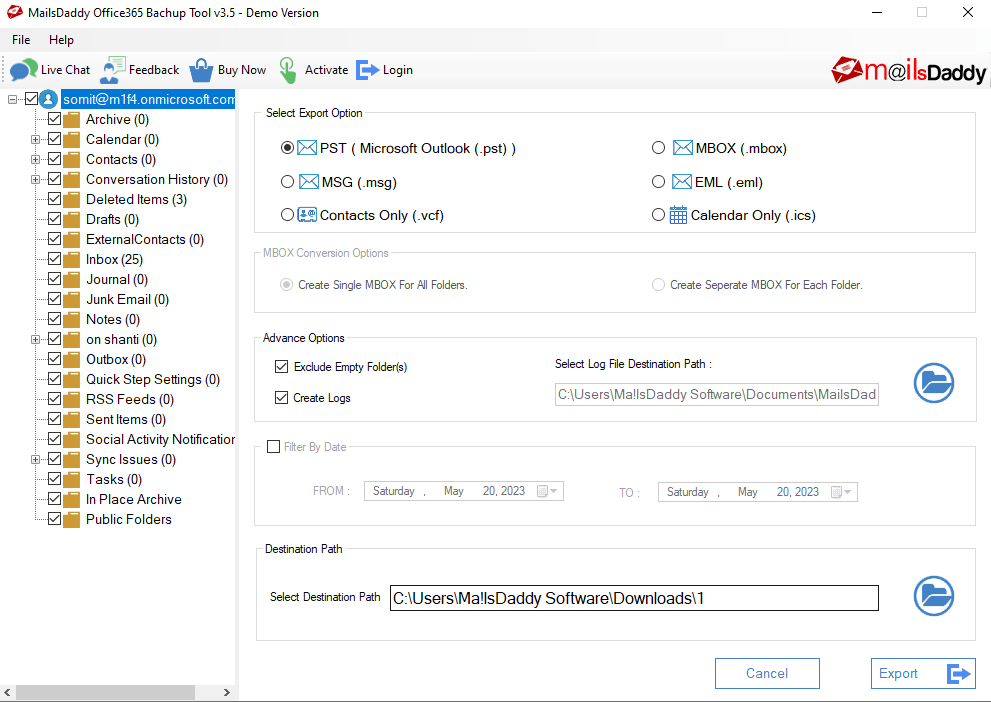This screenshot has height=702, width=991.
Task: Click the Tasks folder icon
Action: (x=71, y=480)
